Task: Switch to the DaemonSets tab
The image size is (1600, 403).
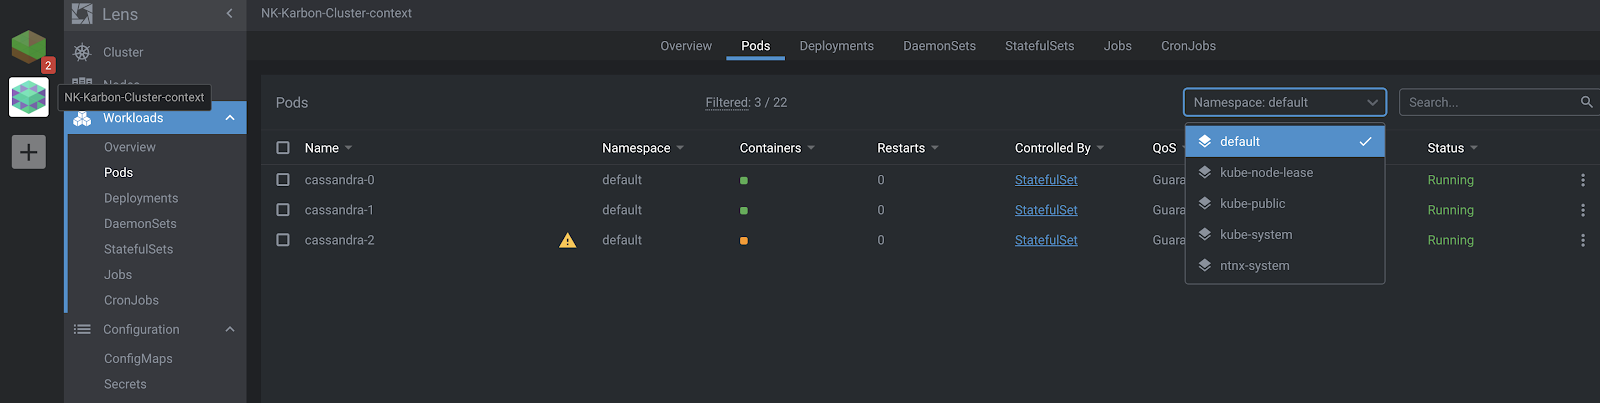Action: click(x=939, y=46)
